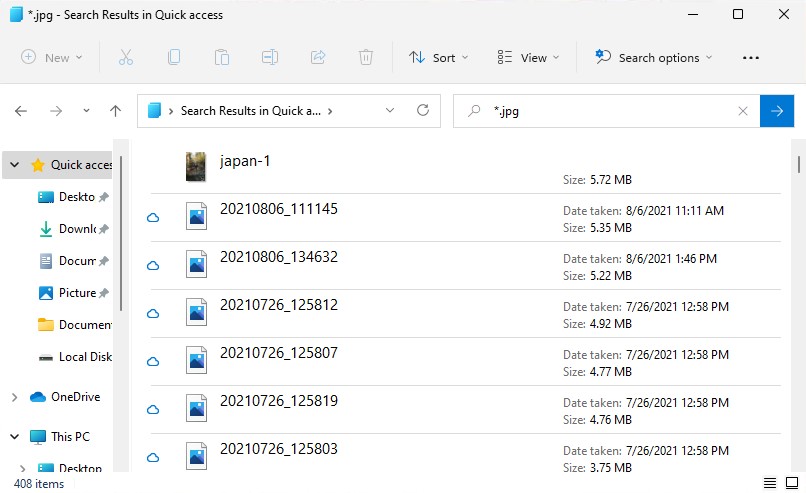Click the Rename icon in toolbar

pyautogui.click(x=270, y=57)
